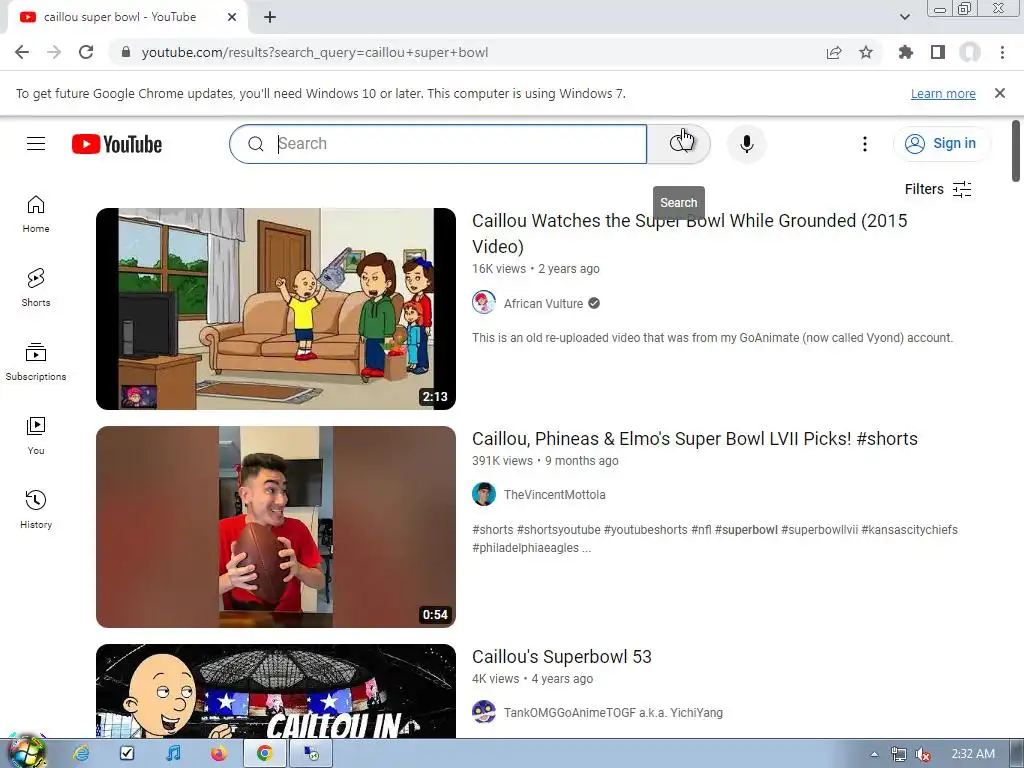
Task: Click the muted volume tray icon
Action: (x=923, y=754)
